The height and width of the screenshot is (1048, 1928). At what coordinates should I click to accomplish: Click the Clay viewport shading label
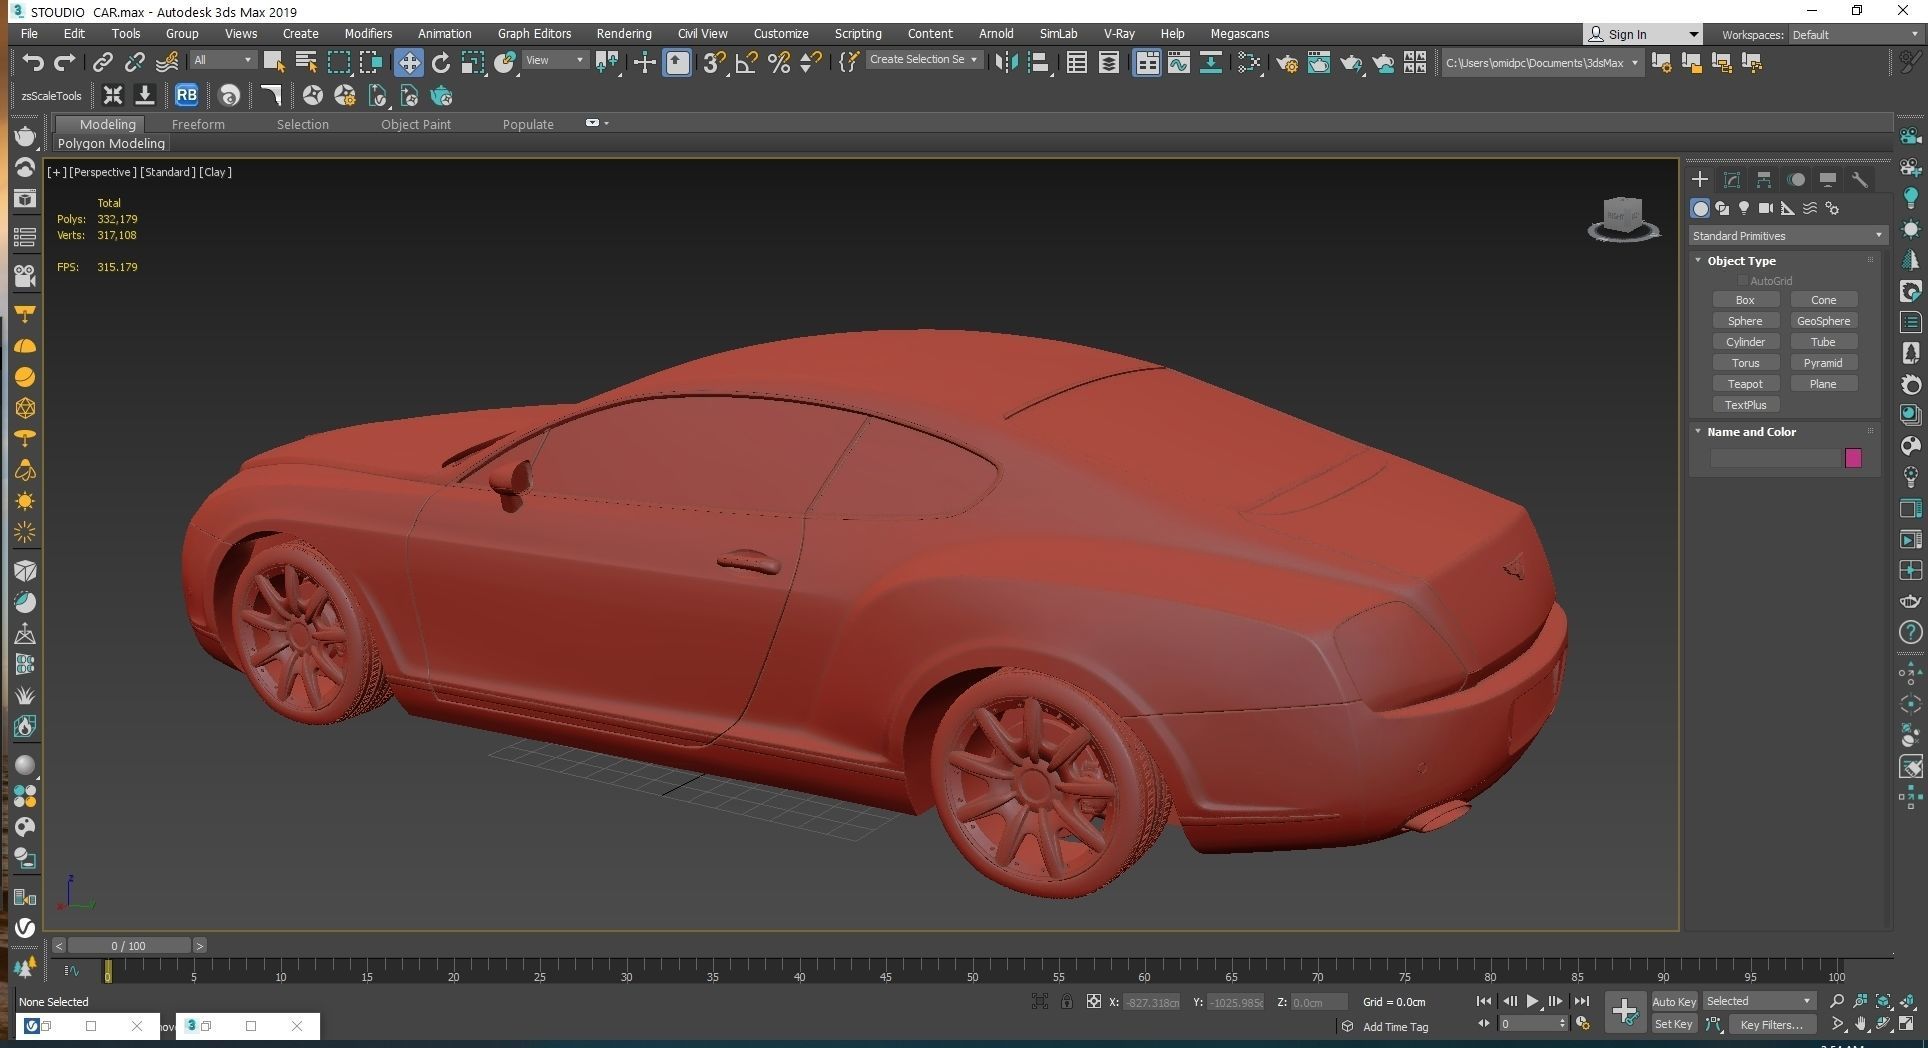[x=215, y=172]
